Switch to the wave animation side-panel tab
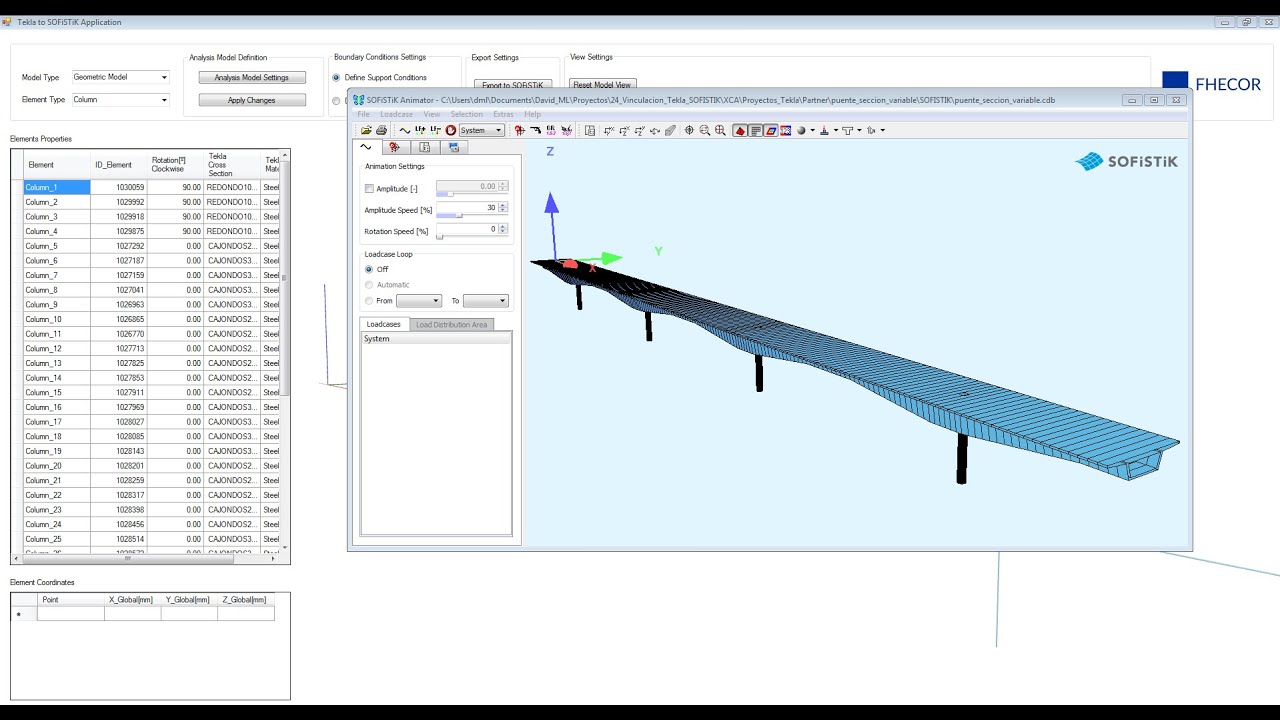The image size is (1280, 720). point(366,147)
